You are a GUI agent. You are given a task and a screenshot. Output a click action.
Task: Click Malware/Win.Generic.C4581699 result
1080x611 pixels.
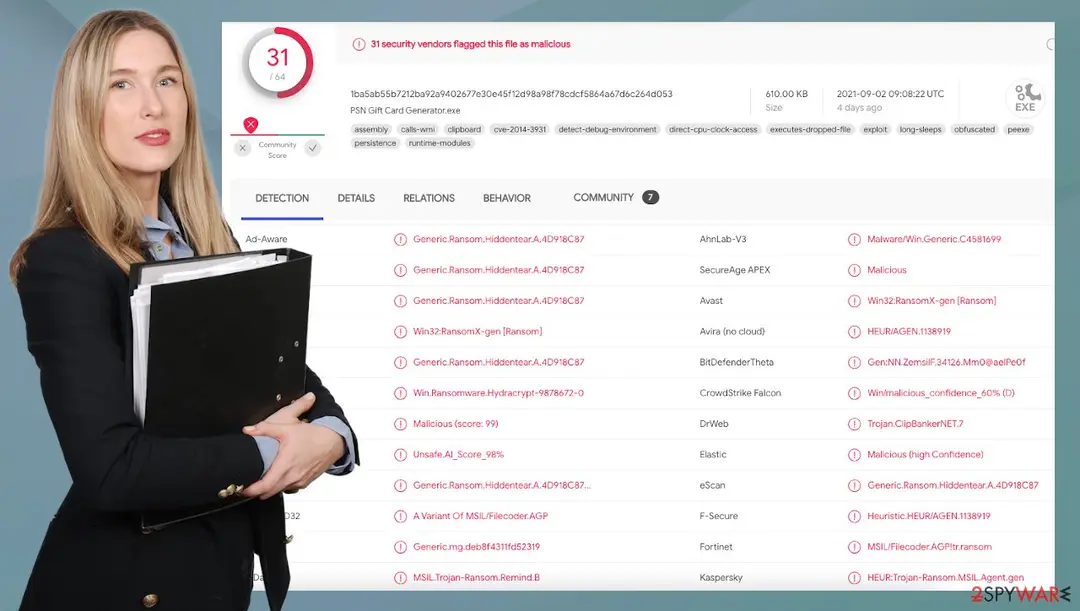click(x=934, y=239)
